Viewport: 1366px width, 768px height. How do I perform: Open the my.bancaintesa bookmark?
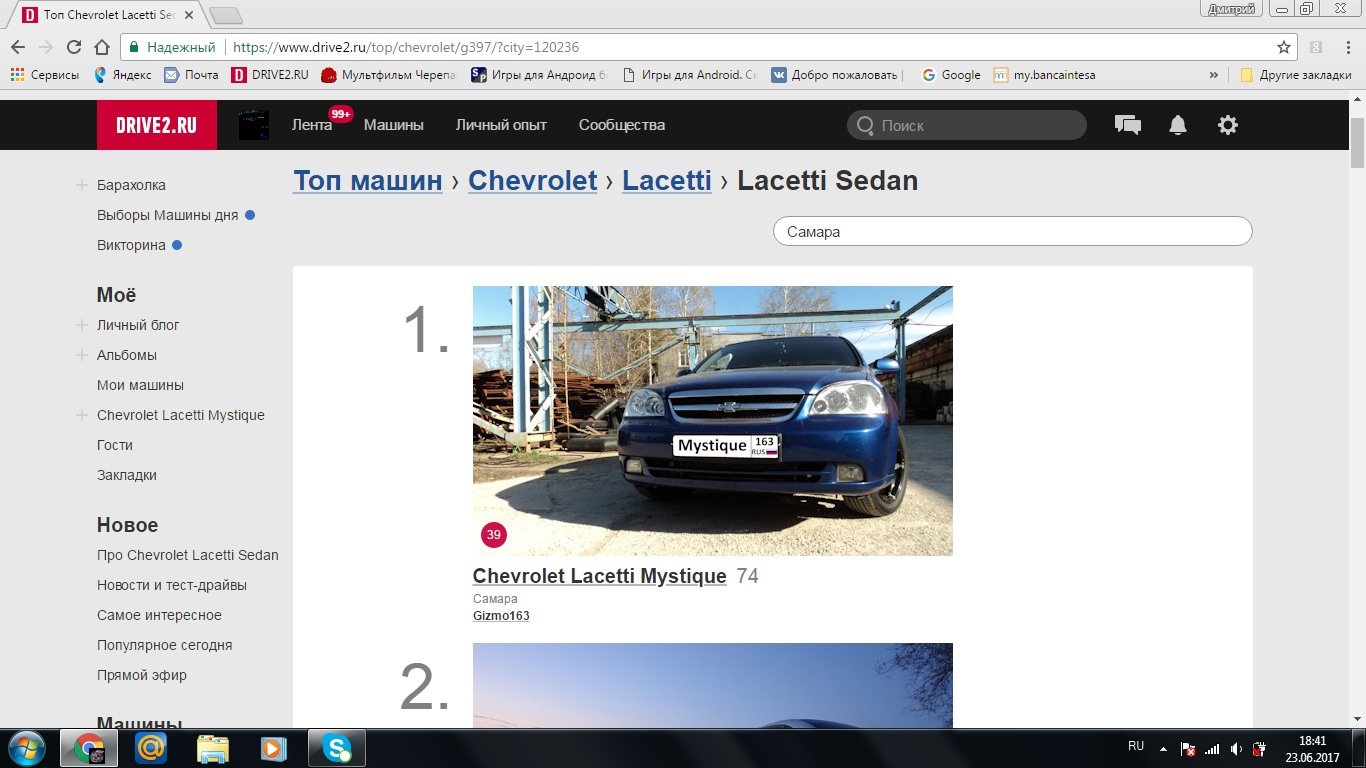[x=1044, y=75]
